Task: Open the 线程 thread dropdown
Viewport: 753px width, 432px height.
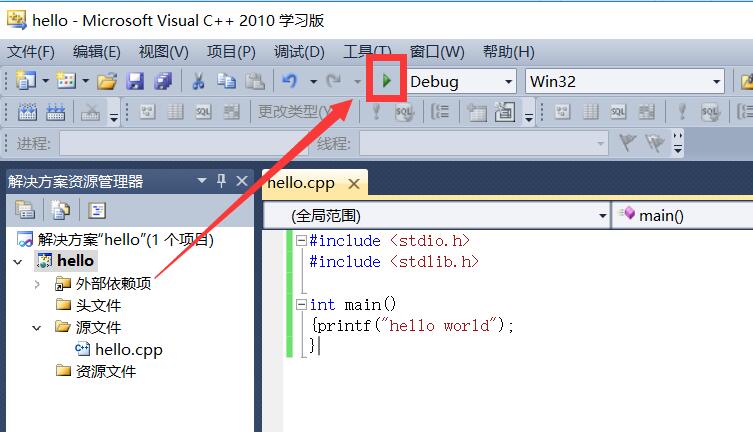Action: 600,143
